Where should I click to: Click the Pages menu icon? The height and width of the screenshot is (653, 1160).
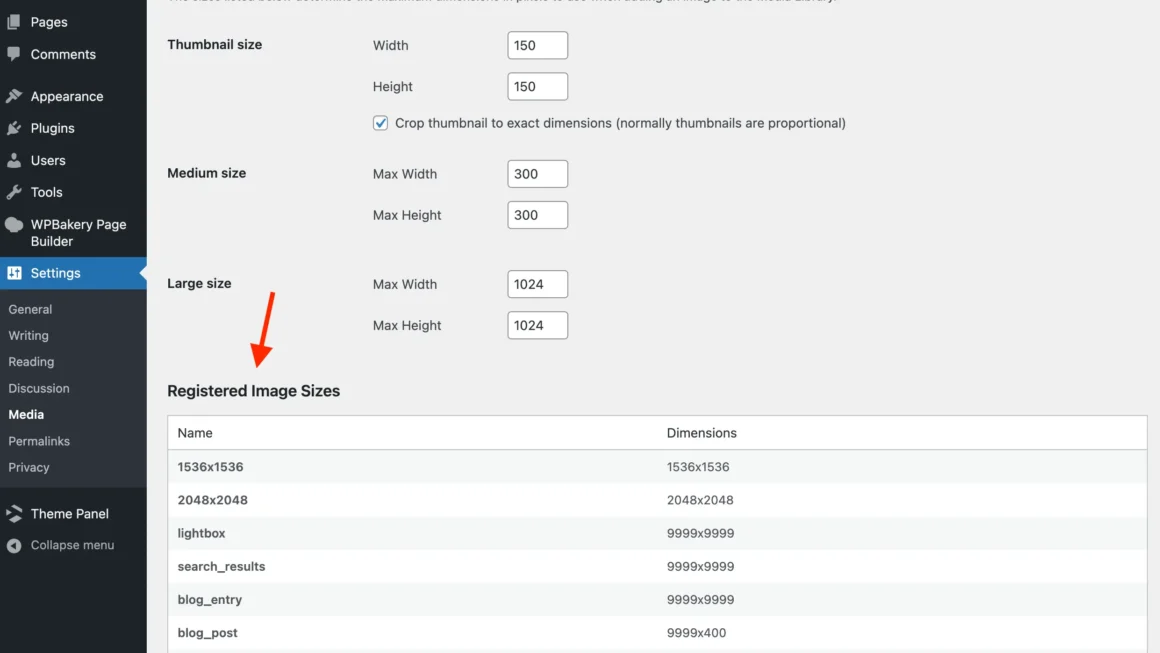[13, 22]
